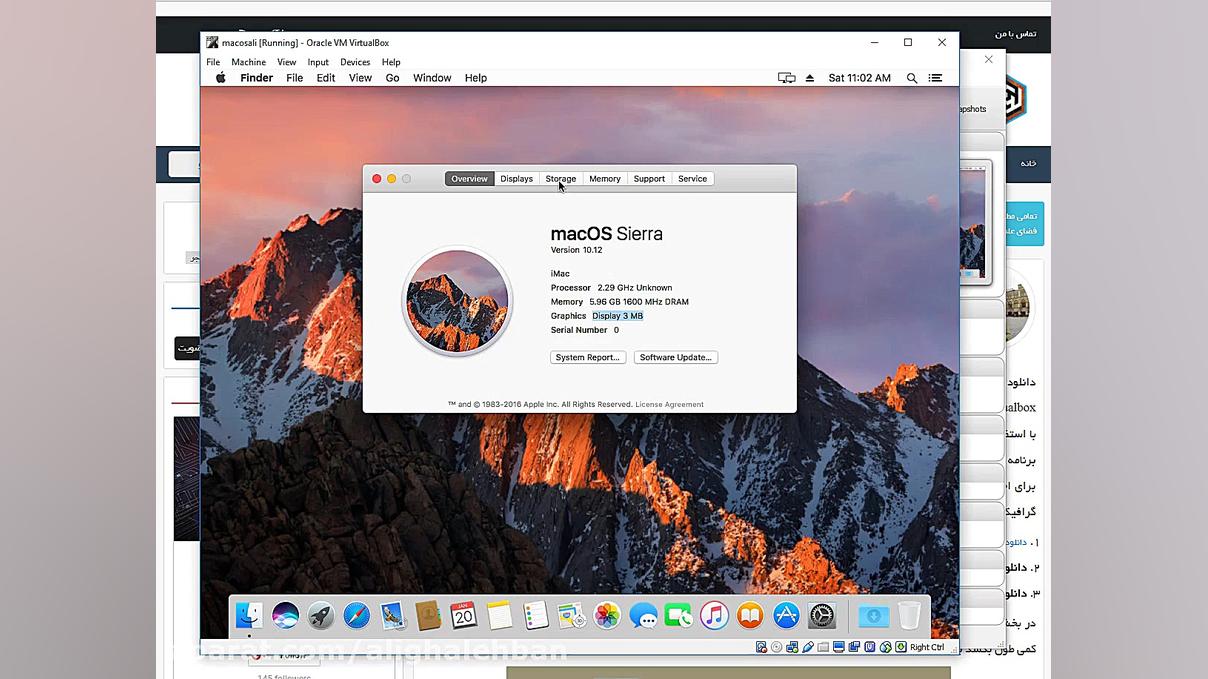
Task: Open the macOS Finder menu
Action: pyautogui.click(x=257, y=78)
